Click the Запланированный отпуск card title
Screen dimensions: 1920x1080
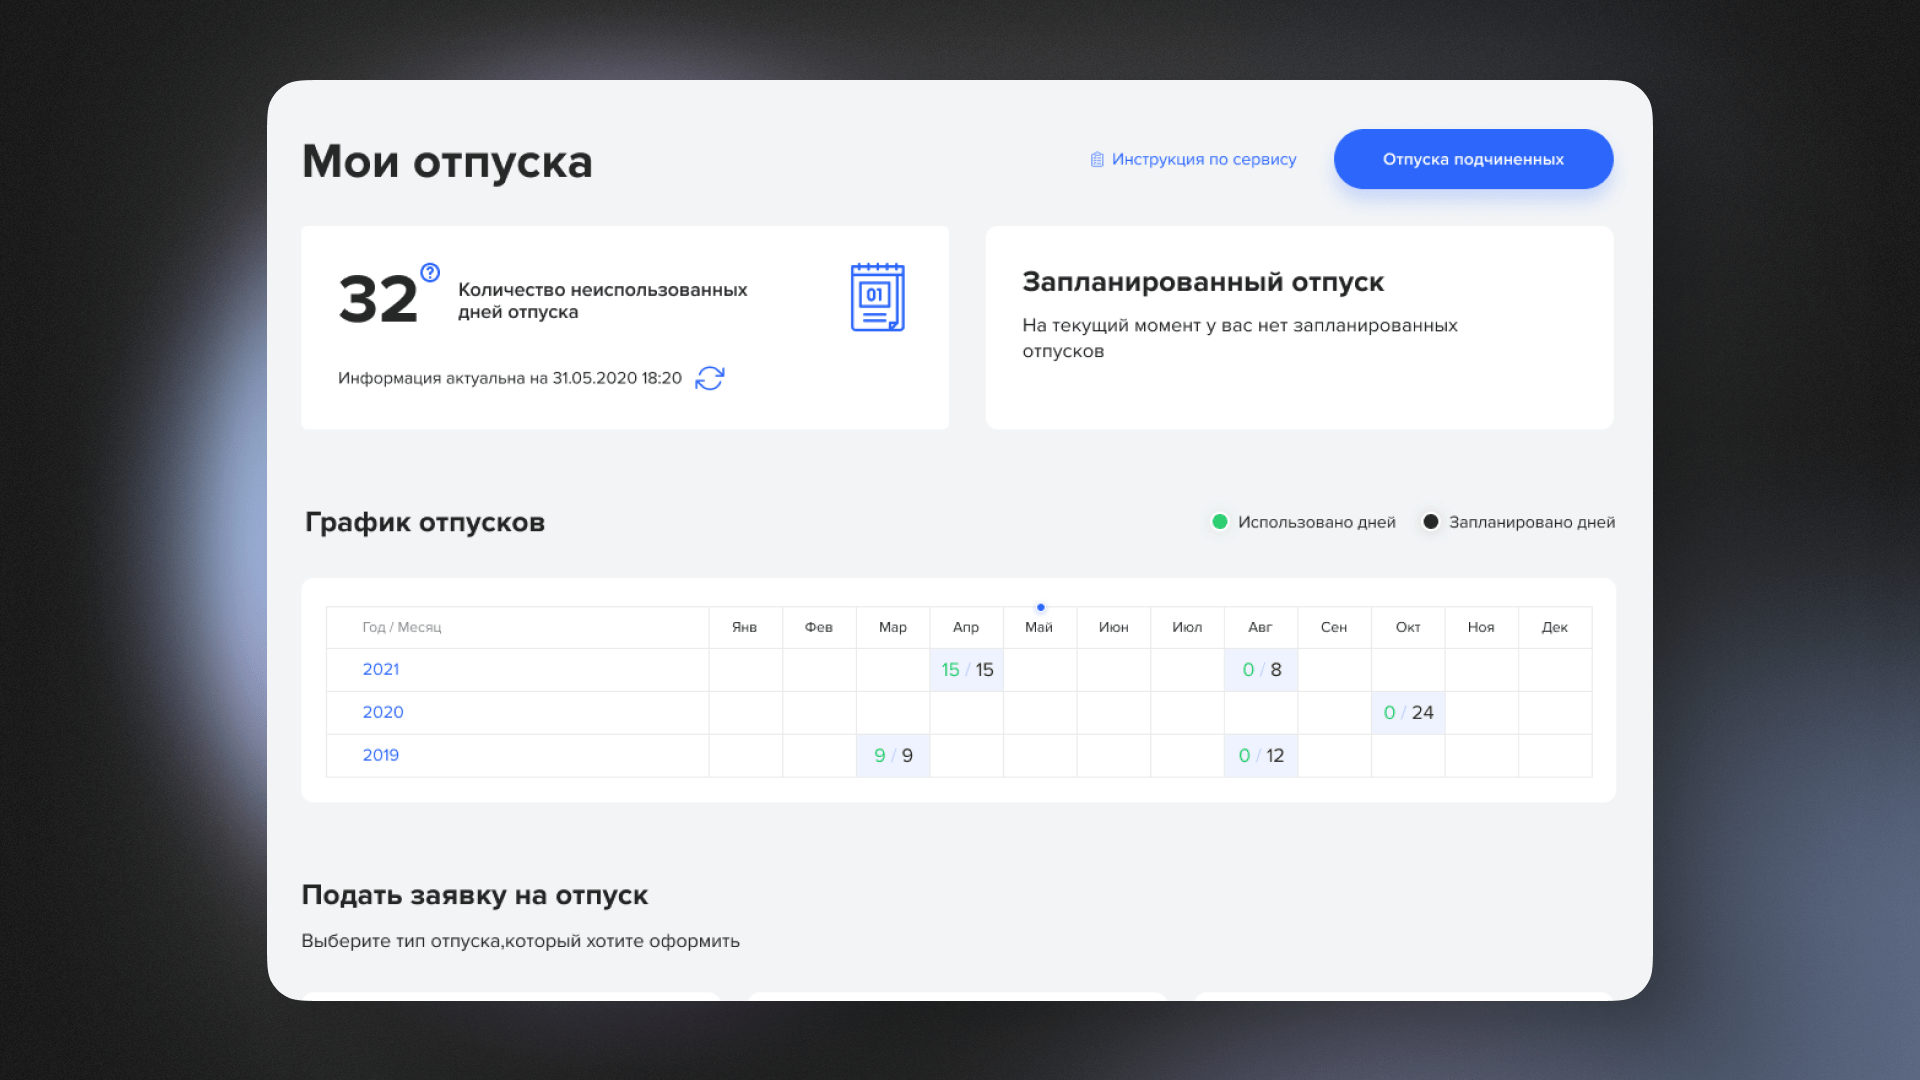[1202, 282]
